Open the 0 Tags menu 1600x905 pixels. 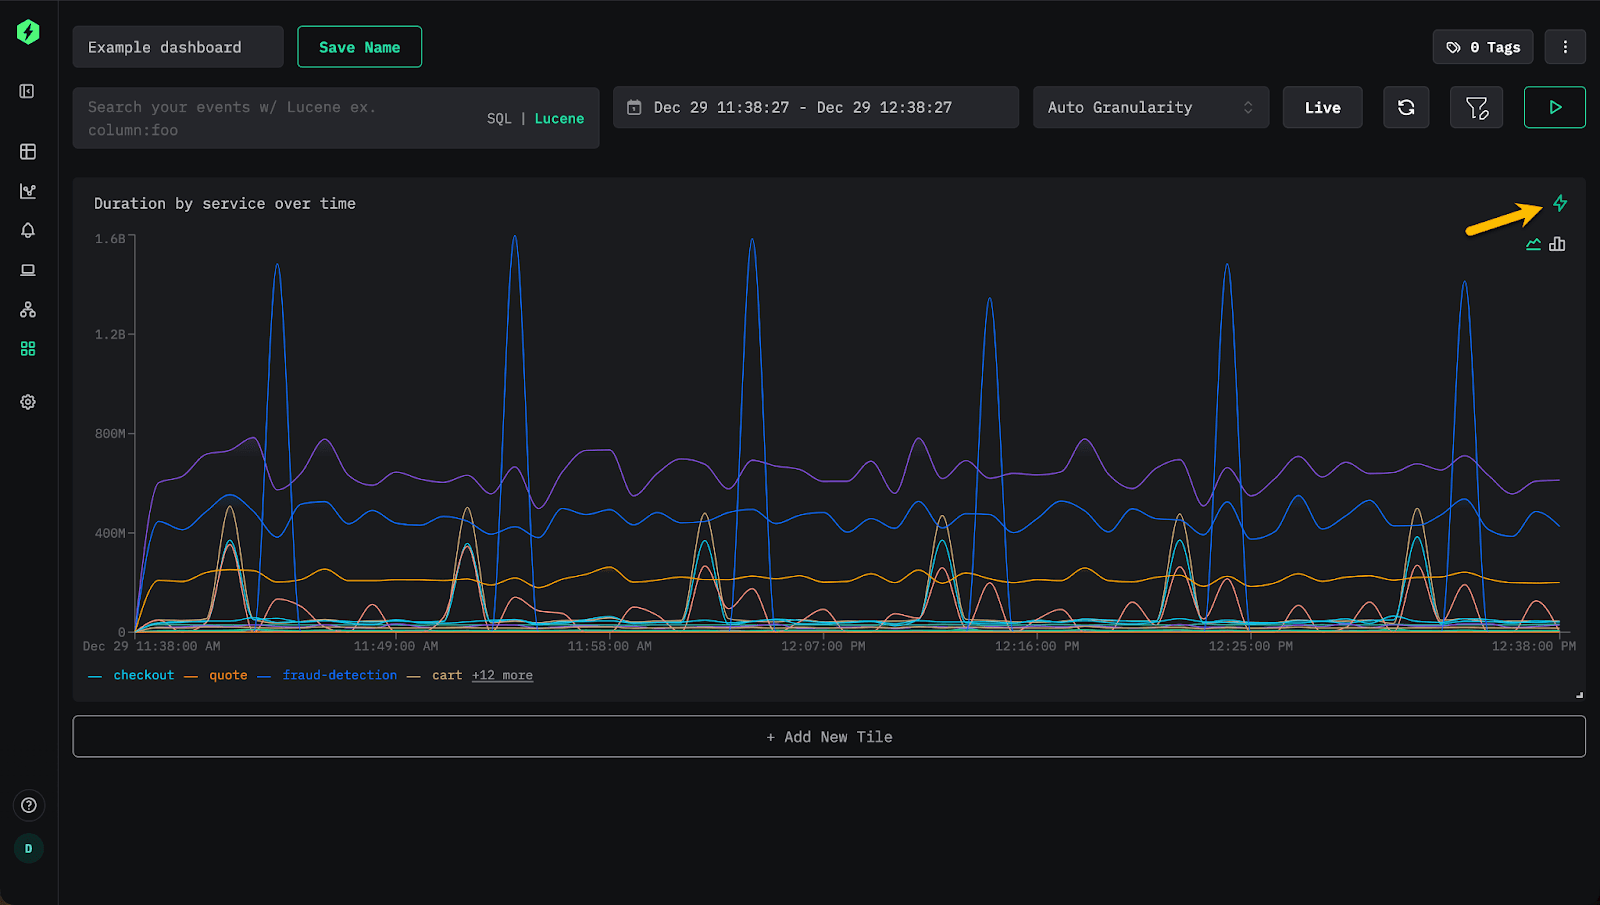(1482, 46)
